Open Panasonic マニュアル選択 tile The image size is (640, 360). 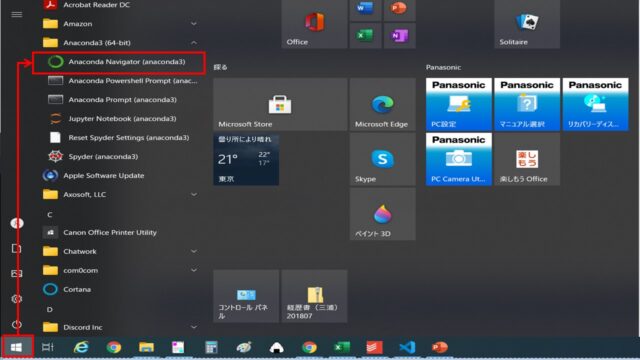point(527,104)
